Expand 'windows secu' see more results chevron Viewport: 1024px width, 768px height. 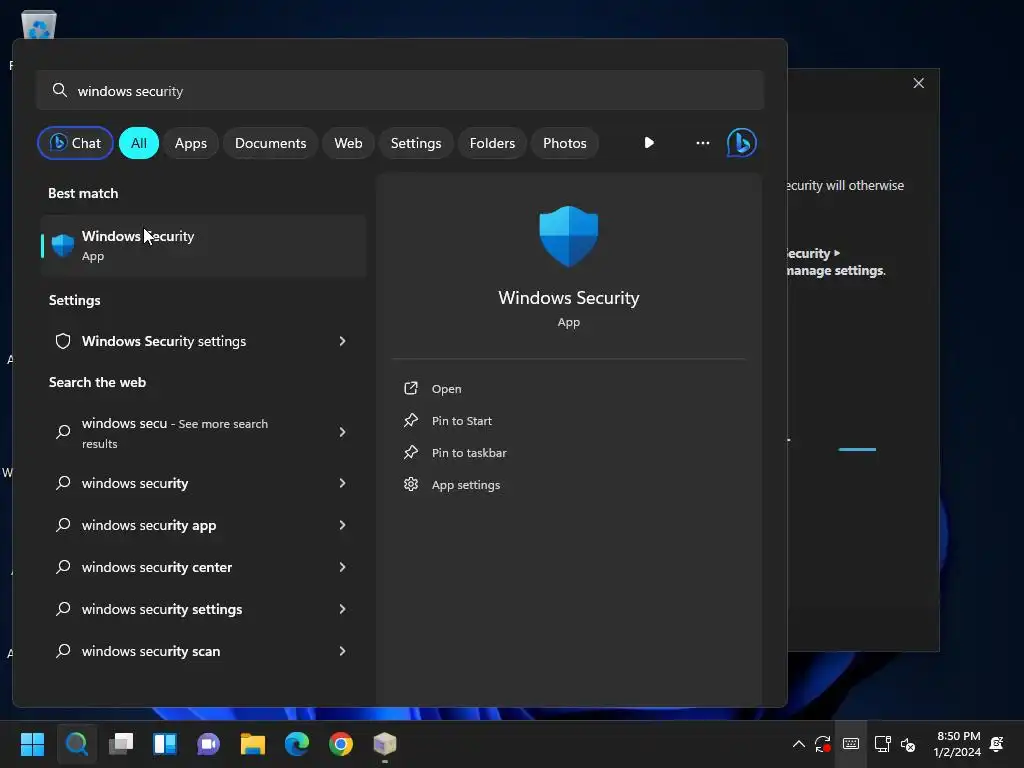(x=342, y=432)
